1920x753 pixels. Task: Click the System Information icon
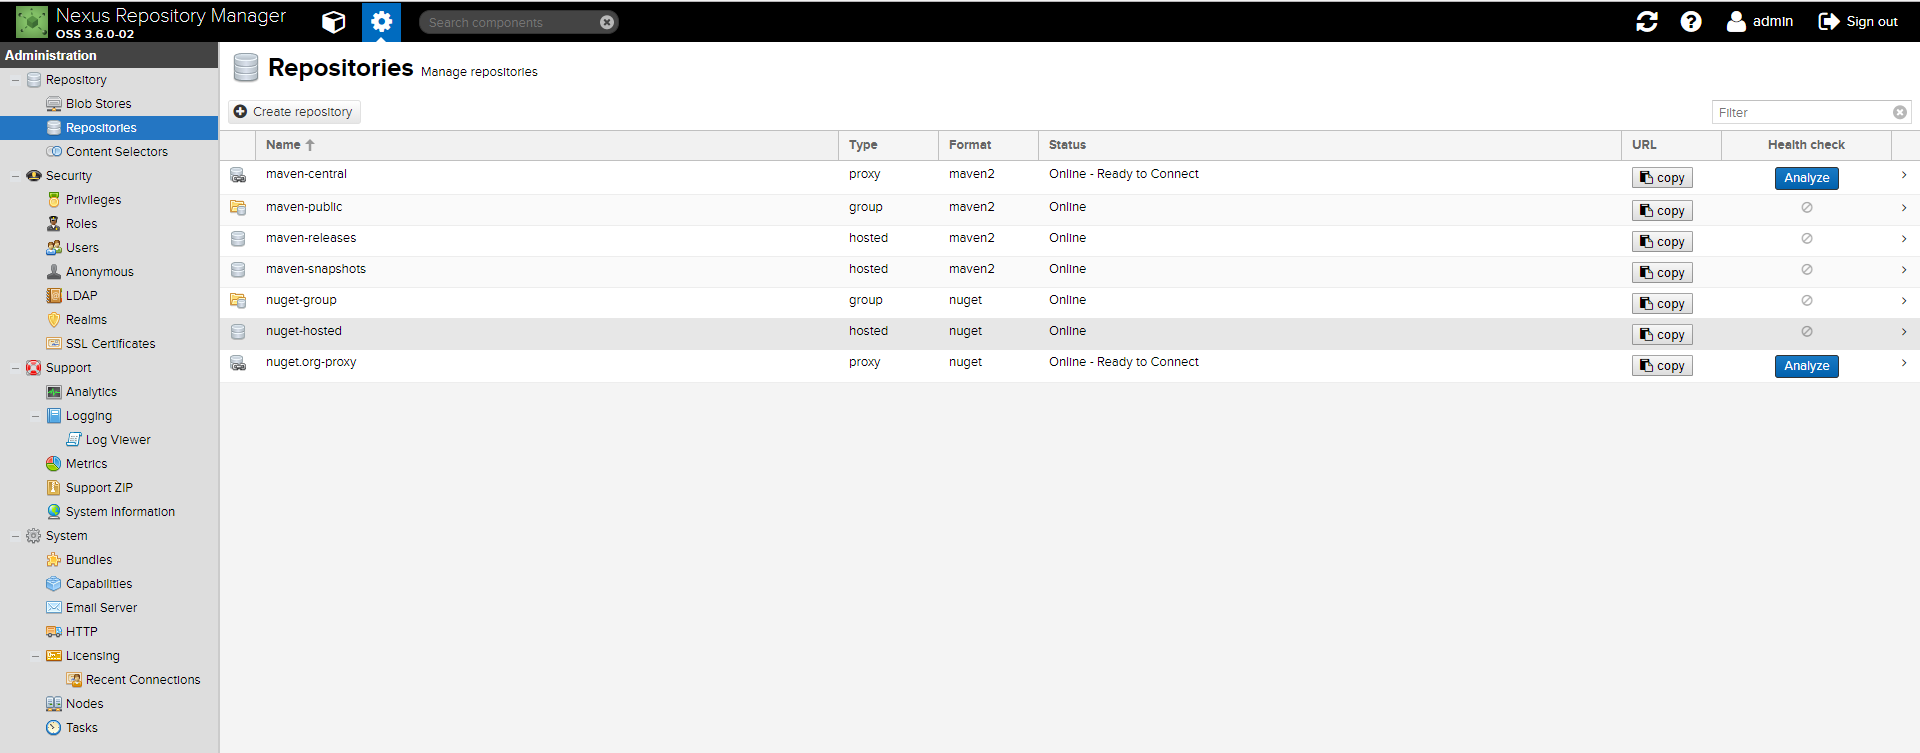point(54,512)
